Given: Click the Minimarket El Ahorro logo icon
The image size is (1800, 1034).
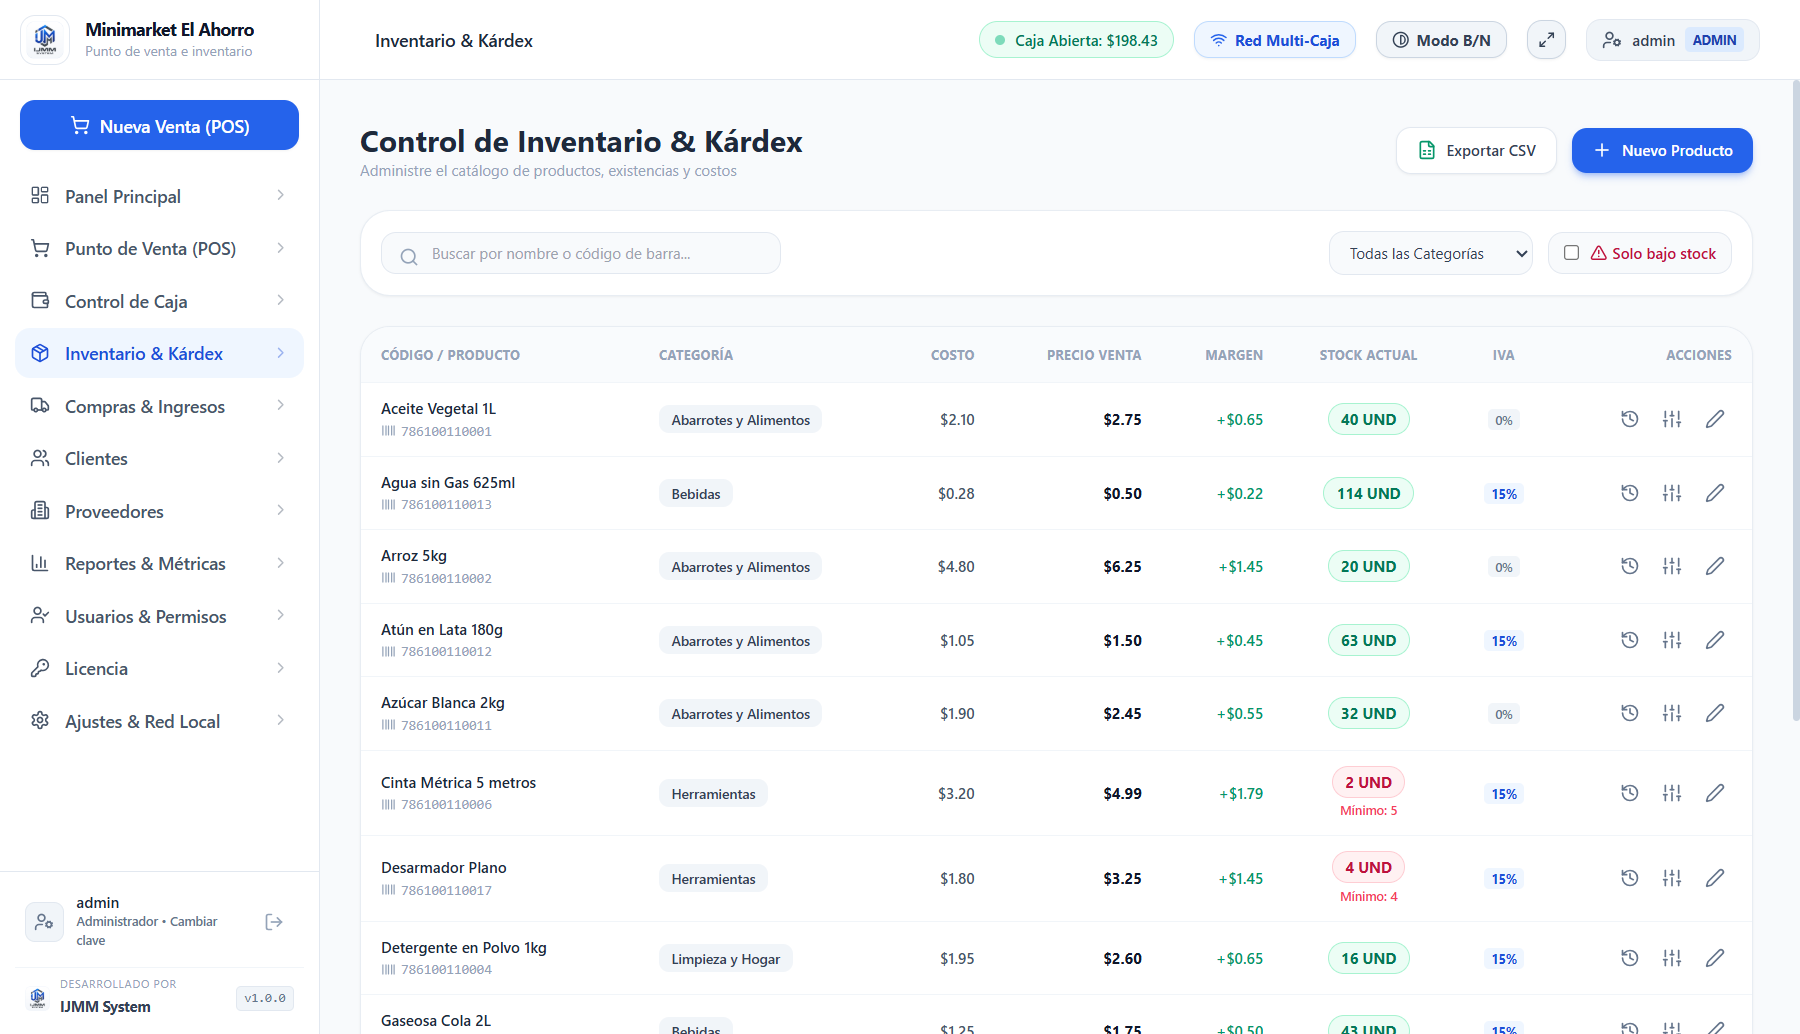Looking at the screenshot, I should (x=45, y=40).
